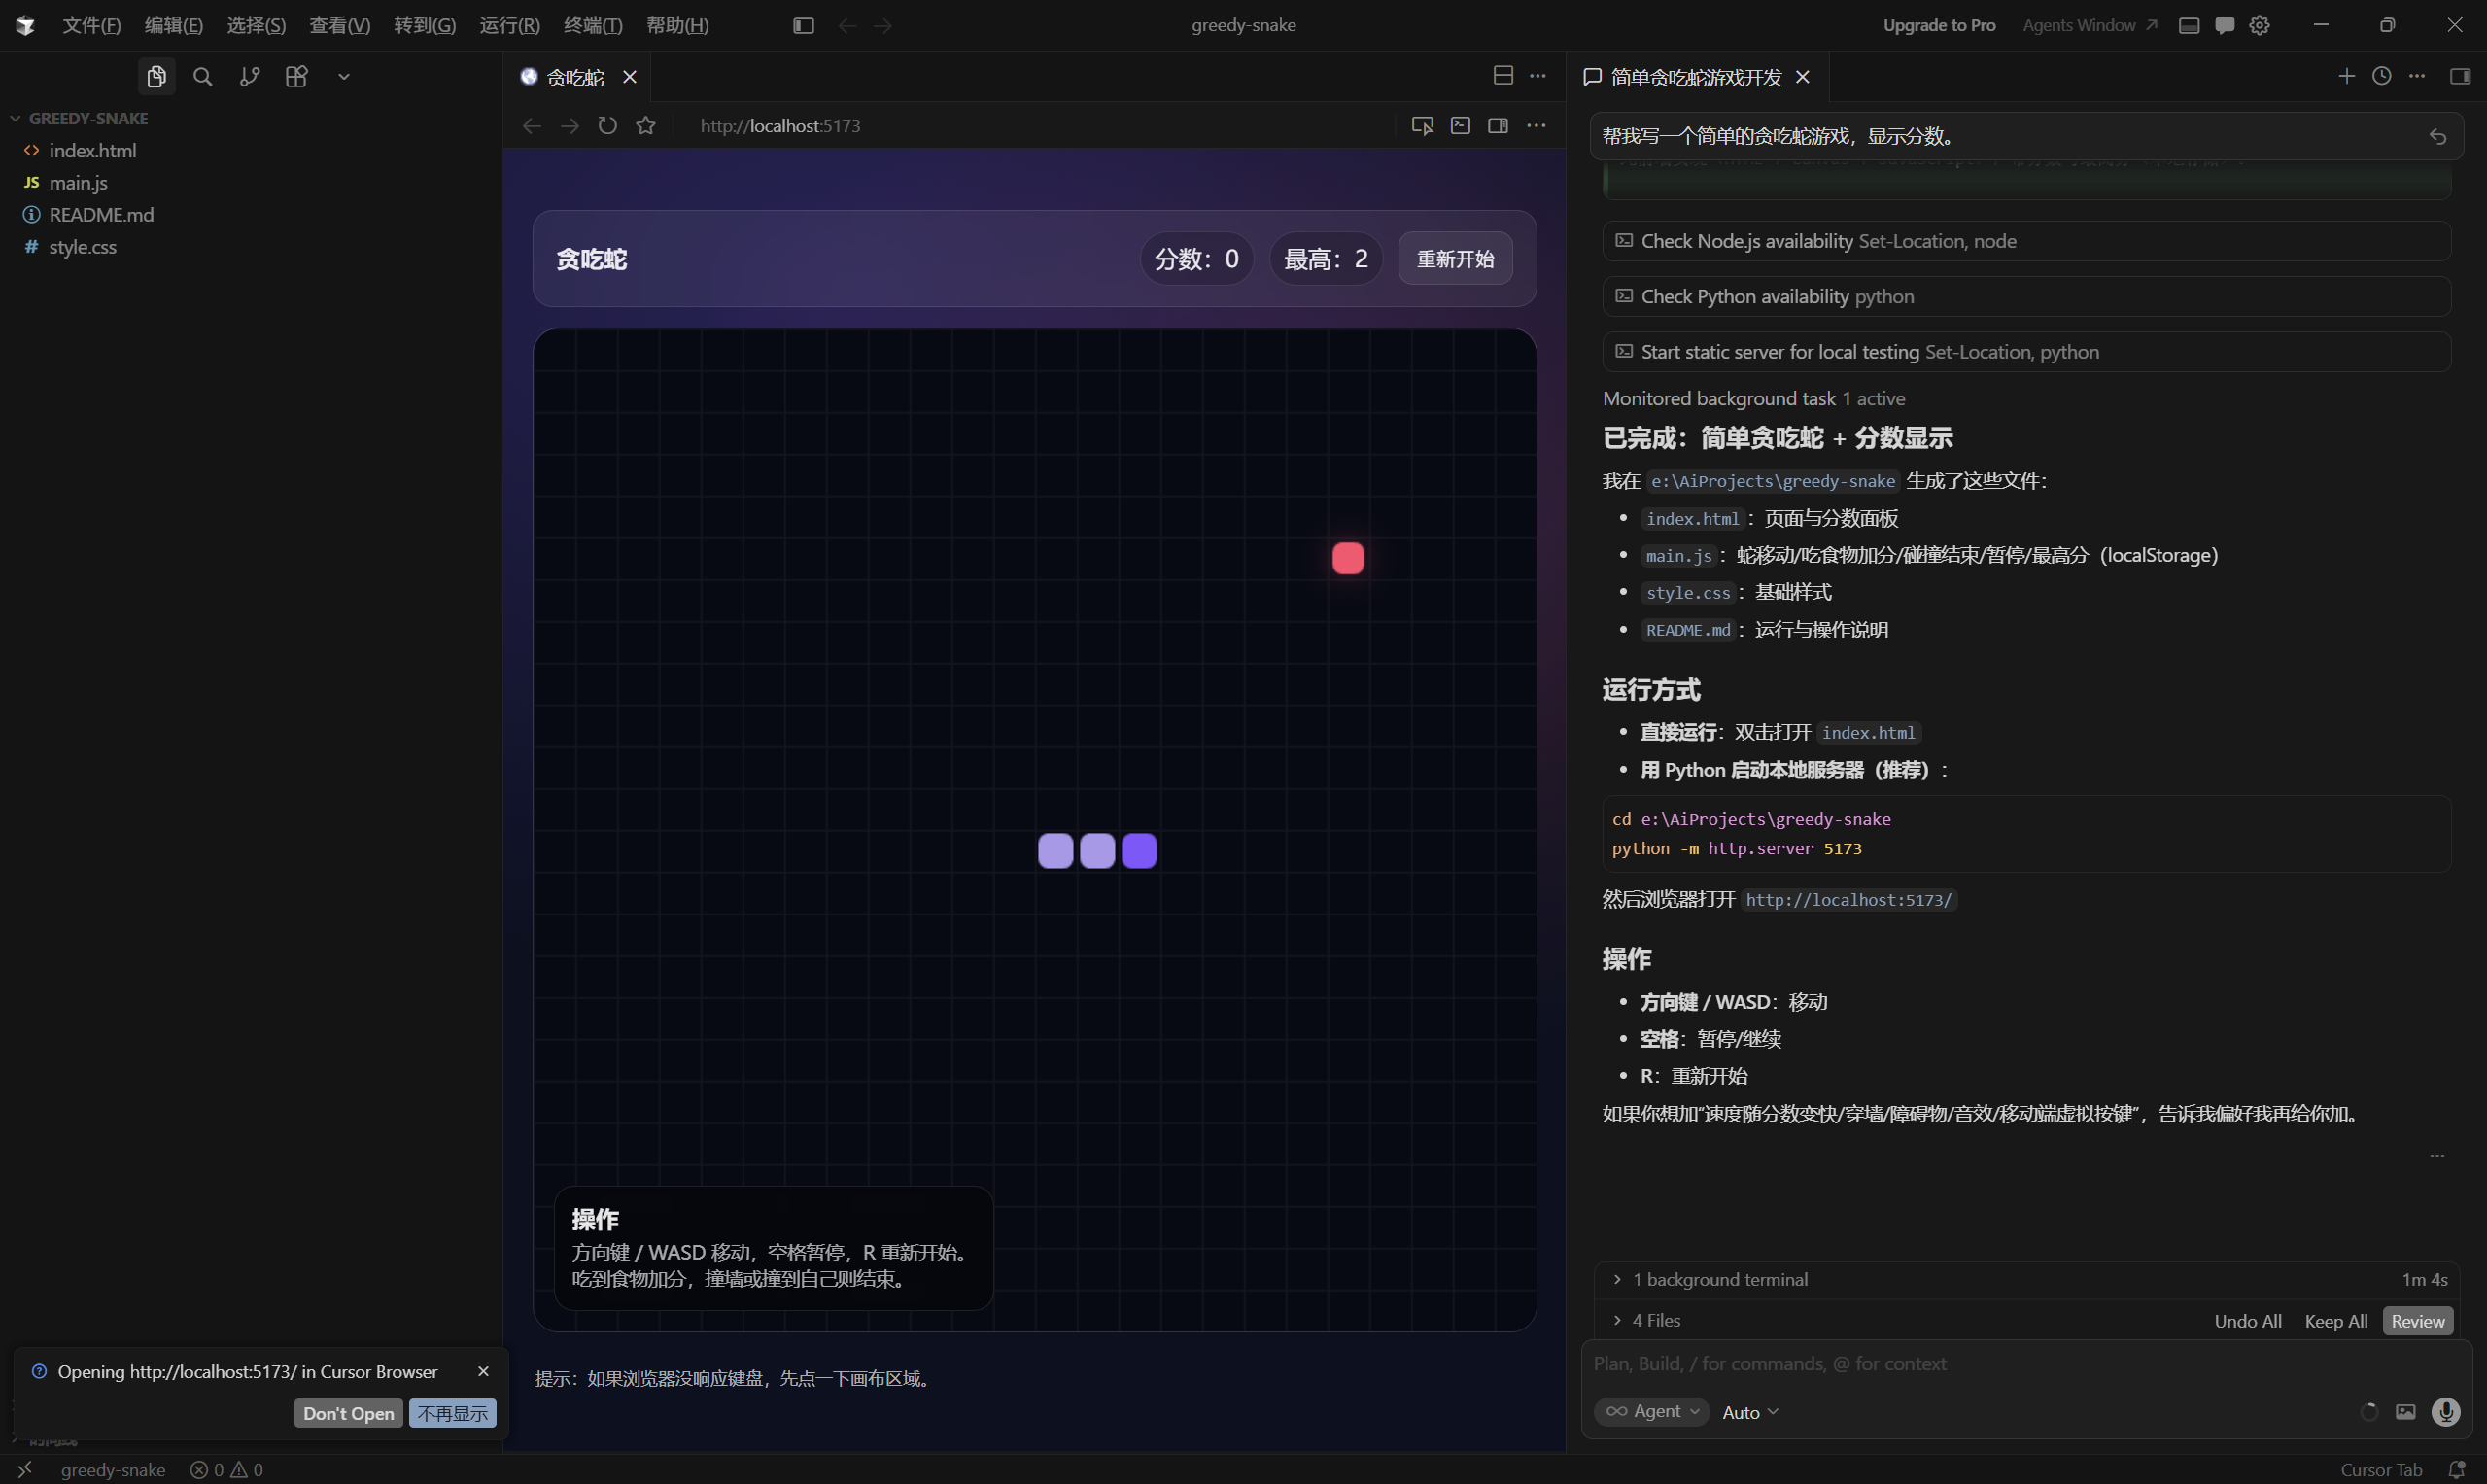The width and height of the screenshot is (2487, 1484).
Task: Collapse the GREEDY-SNAKE folder tree
Action: click(x=80, y=118)
